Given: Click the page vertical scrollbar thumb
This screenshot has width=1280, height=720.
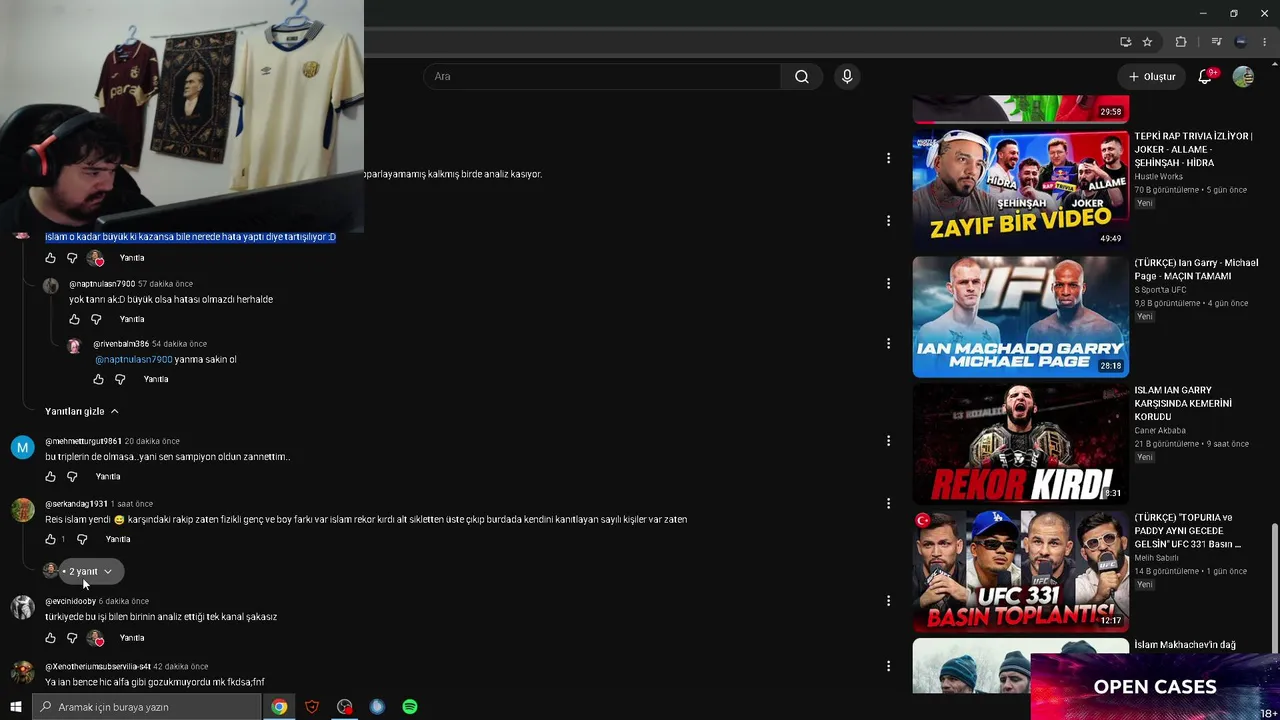Looking at the screenshot, I should point(1274,587).
